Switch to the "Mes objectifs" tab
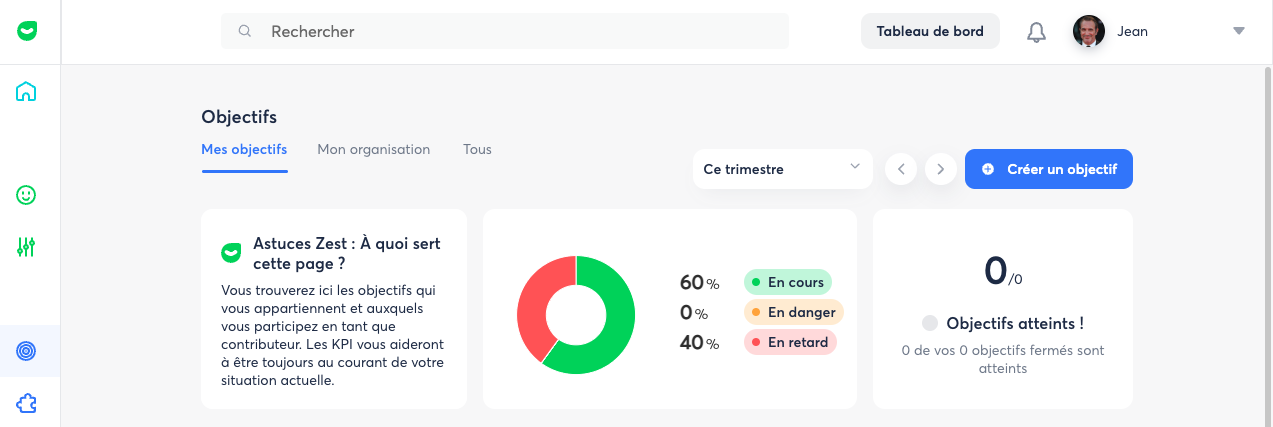Viewport: 1273px width, 427px height. click(244, 150)
